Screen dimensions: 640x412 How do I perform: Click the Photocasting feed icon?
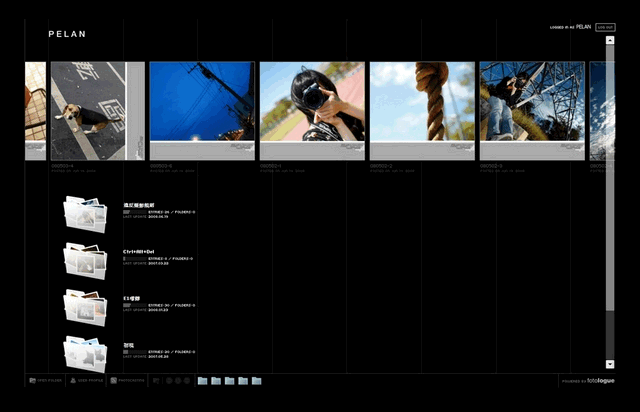click(114, 381)
